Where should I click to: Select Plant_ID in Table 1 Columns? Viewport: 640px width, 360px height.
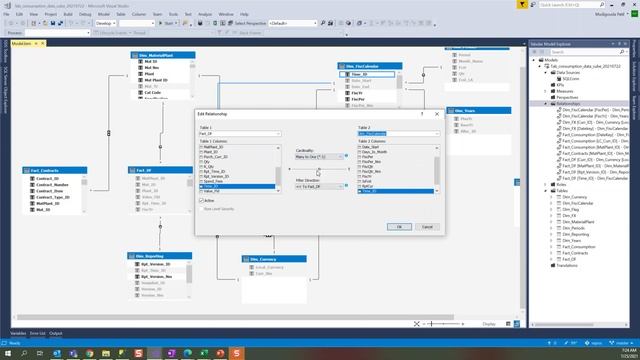tap(211, 152)
